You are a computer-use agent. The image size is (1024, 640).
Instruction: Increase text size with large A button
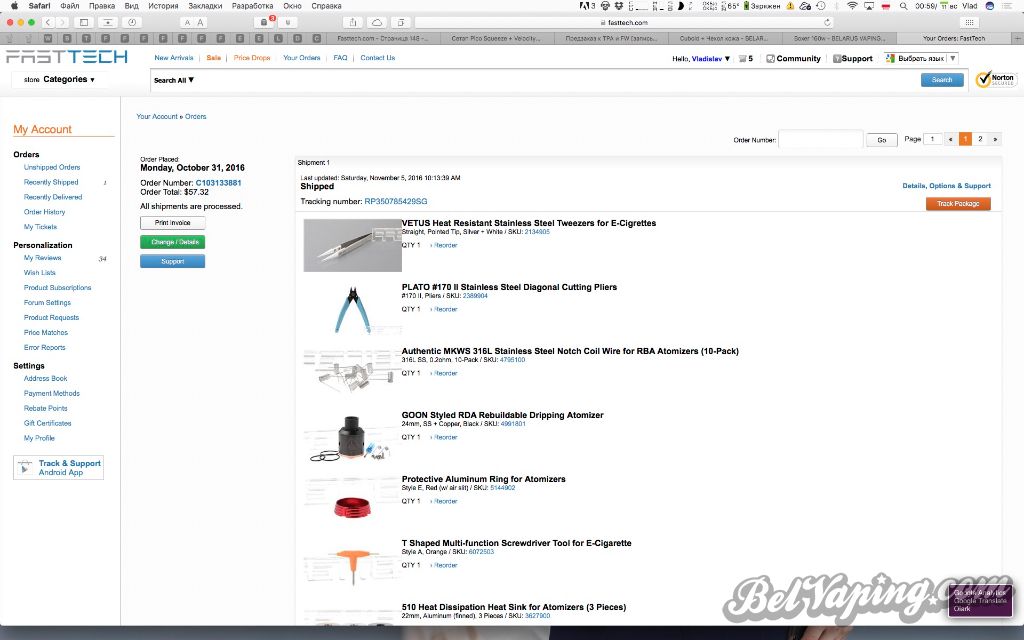point(200,22)
